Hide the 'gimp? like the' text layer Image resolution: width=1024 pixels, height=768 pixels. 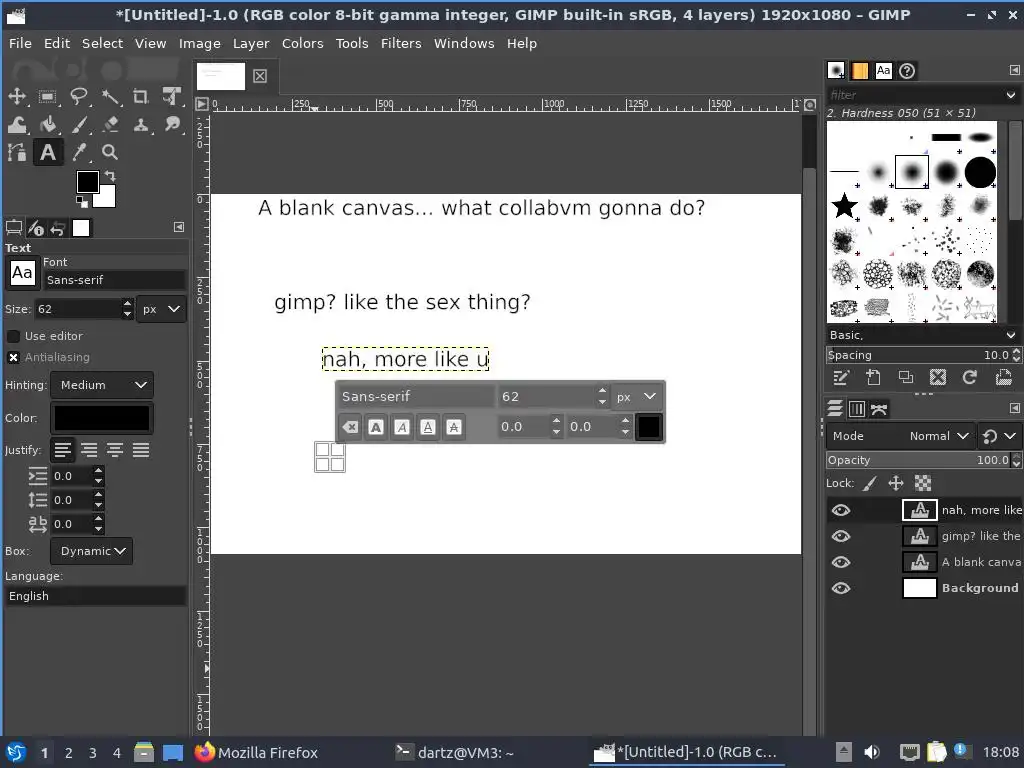840,536
